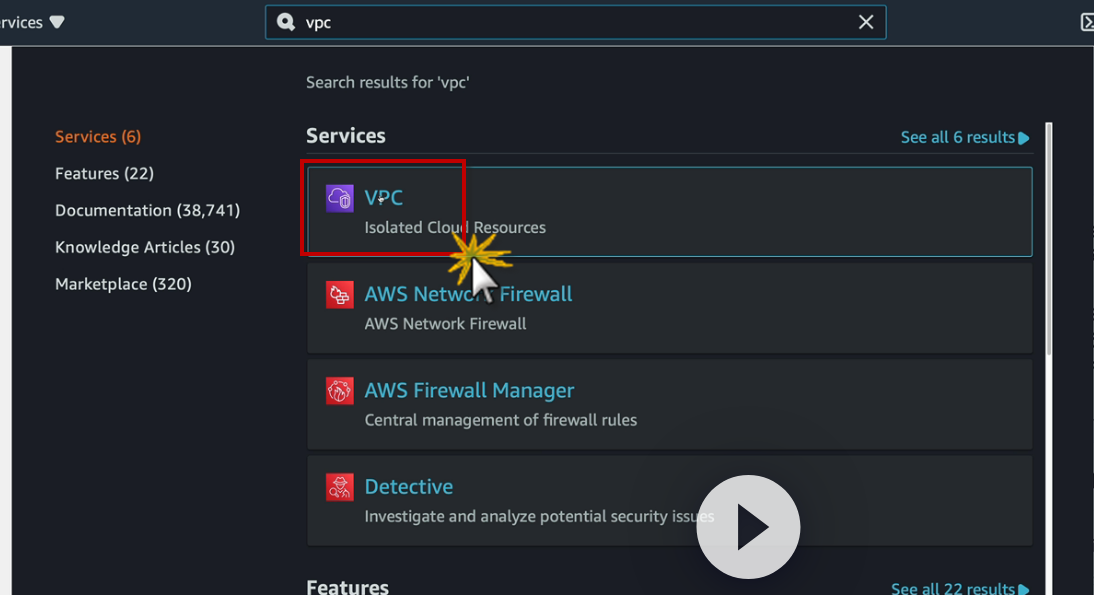Click the AWS Firewall Manager icon
This screenshot has width=1094, height=595.
tap(340, 391)
